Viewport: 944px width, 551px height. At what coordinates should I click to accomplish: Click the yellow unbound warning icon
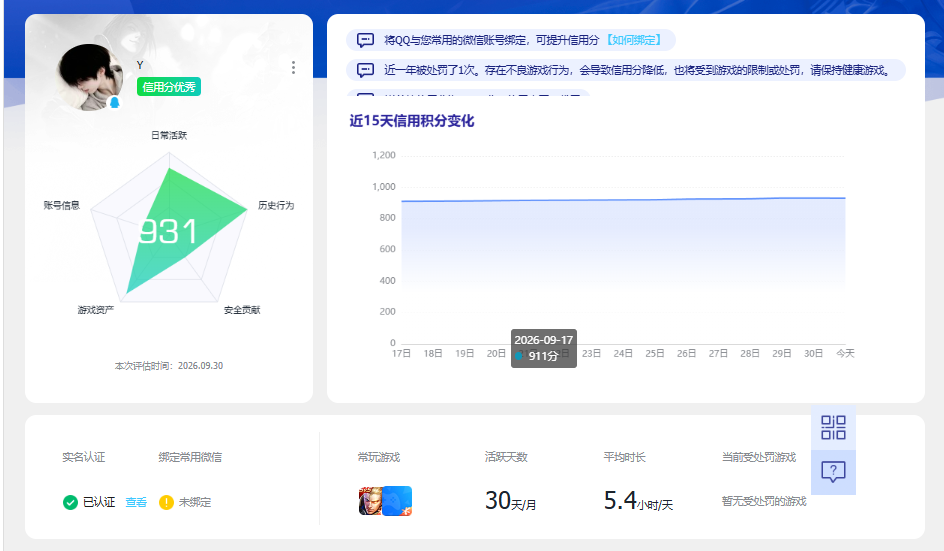[166, 502]
